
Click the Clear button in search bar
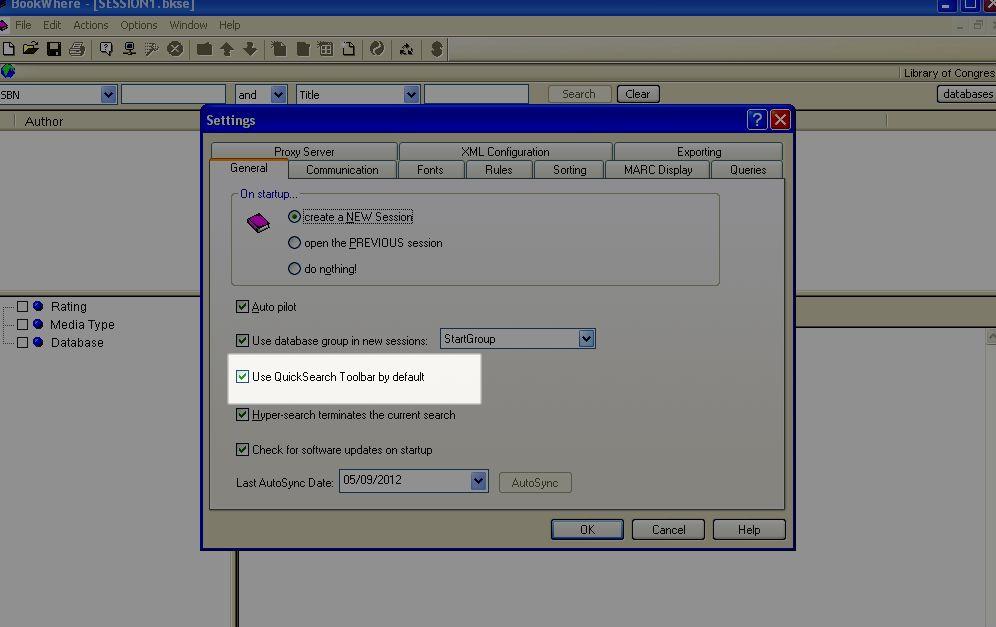pos(638,94)
